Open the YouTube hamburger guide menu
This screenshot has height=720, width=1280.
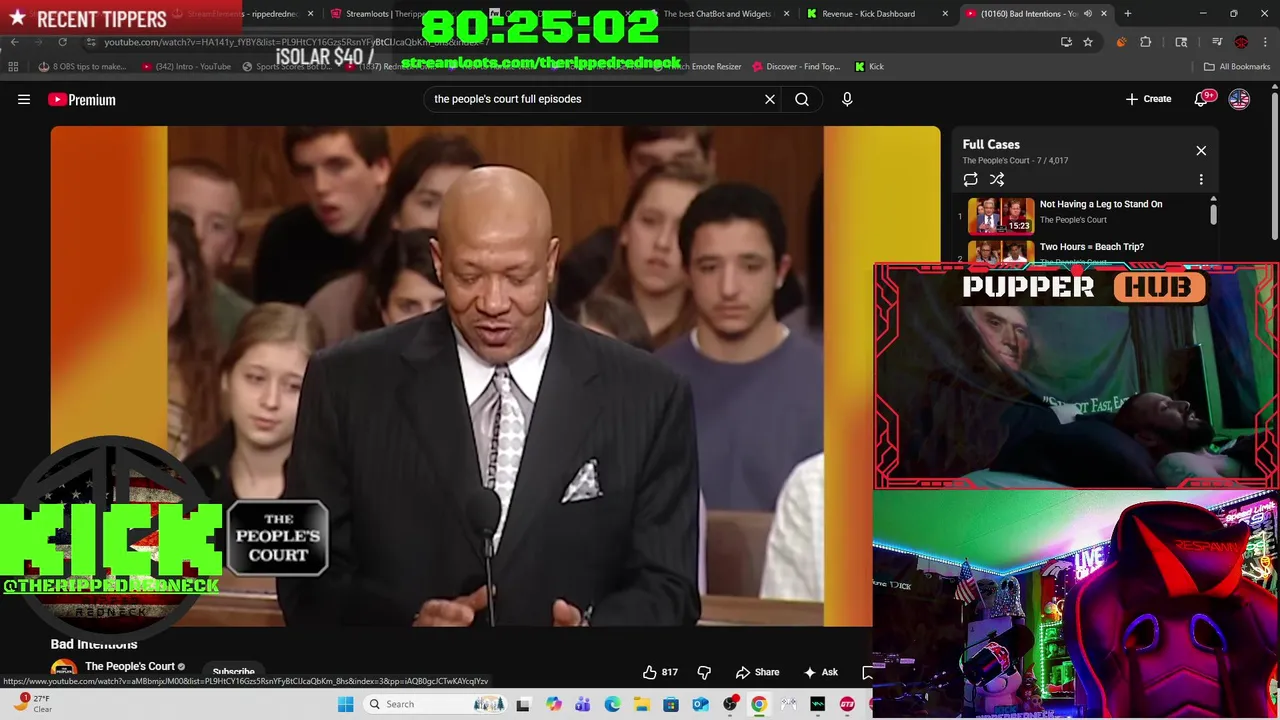tap(24, 99)
